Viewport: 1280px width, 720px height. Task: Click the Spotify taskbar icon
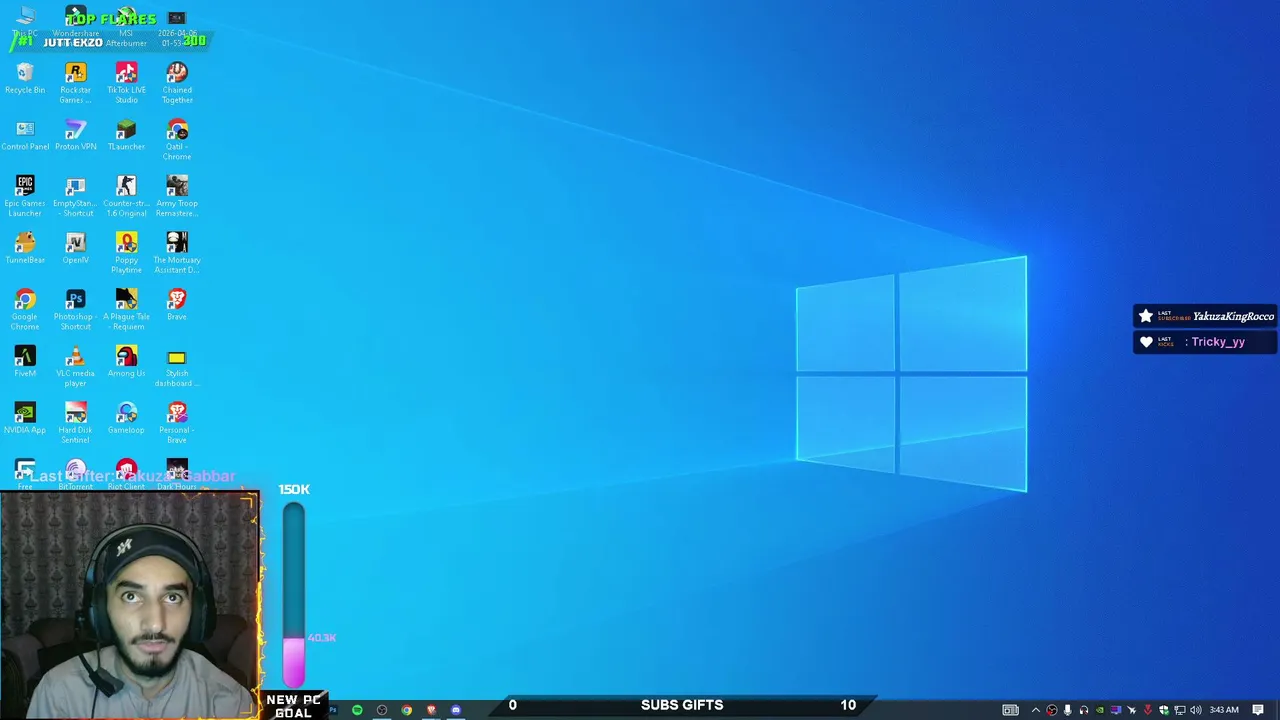point(357,710)
